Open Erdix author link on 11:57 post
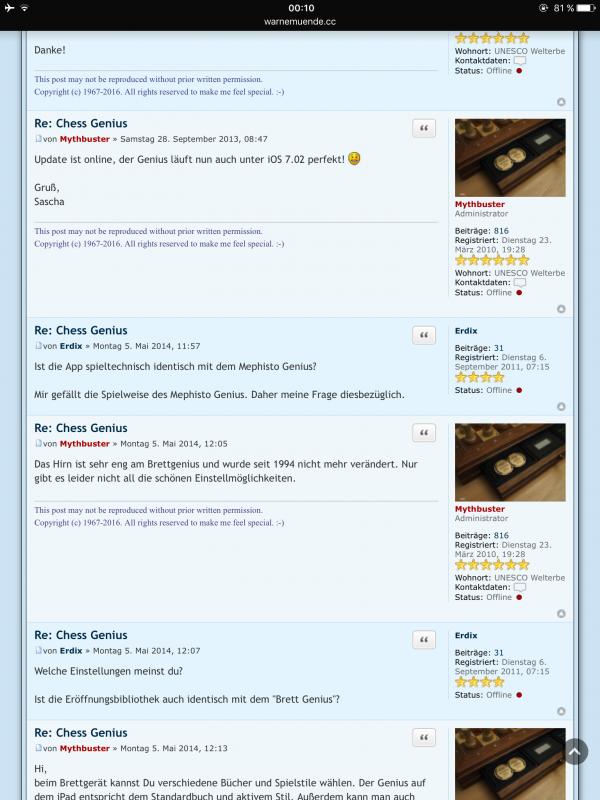Screen dimensions: 600x800 click(x=71, y=346)
